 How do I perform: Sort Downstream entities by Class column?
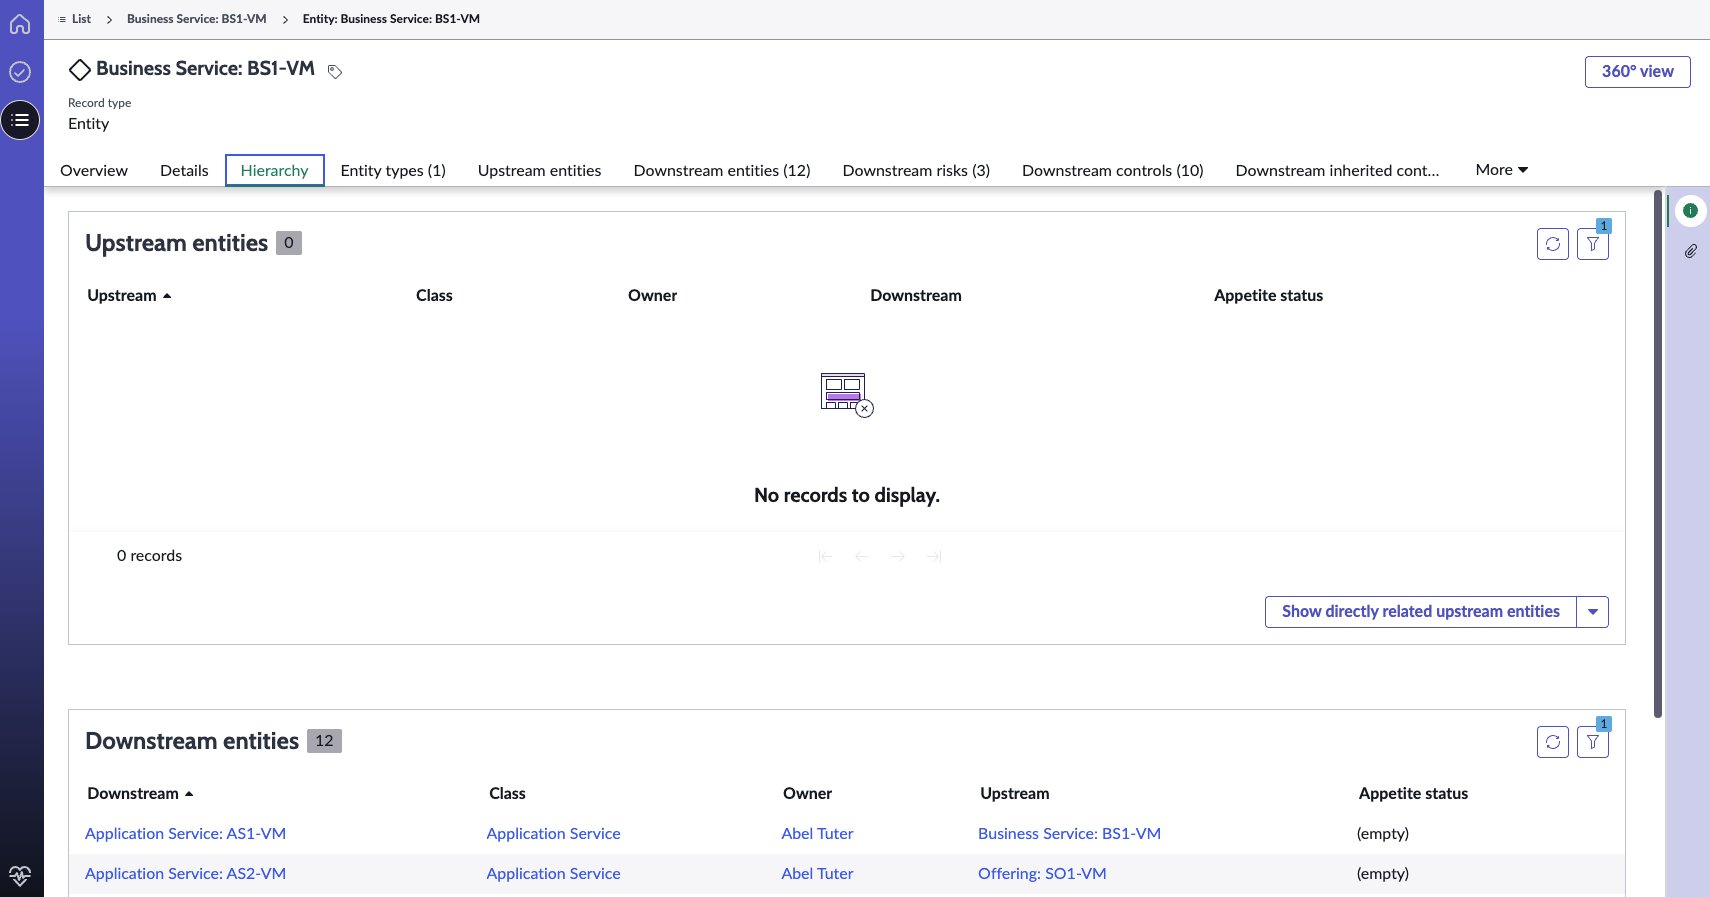coord(507,794)
